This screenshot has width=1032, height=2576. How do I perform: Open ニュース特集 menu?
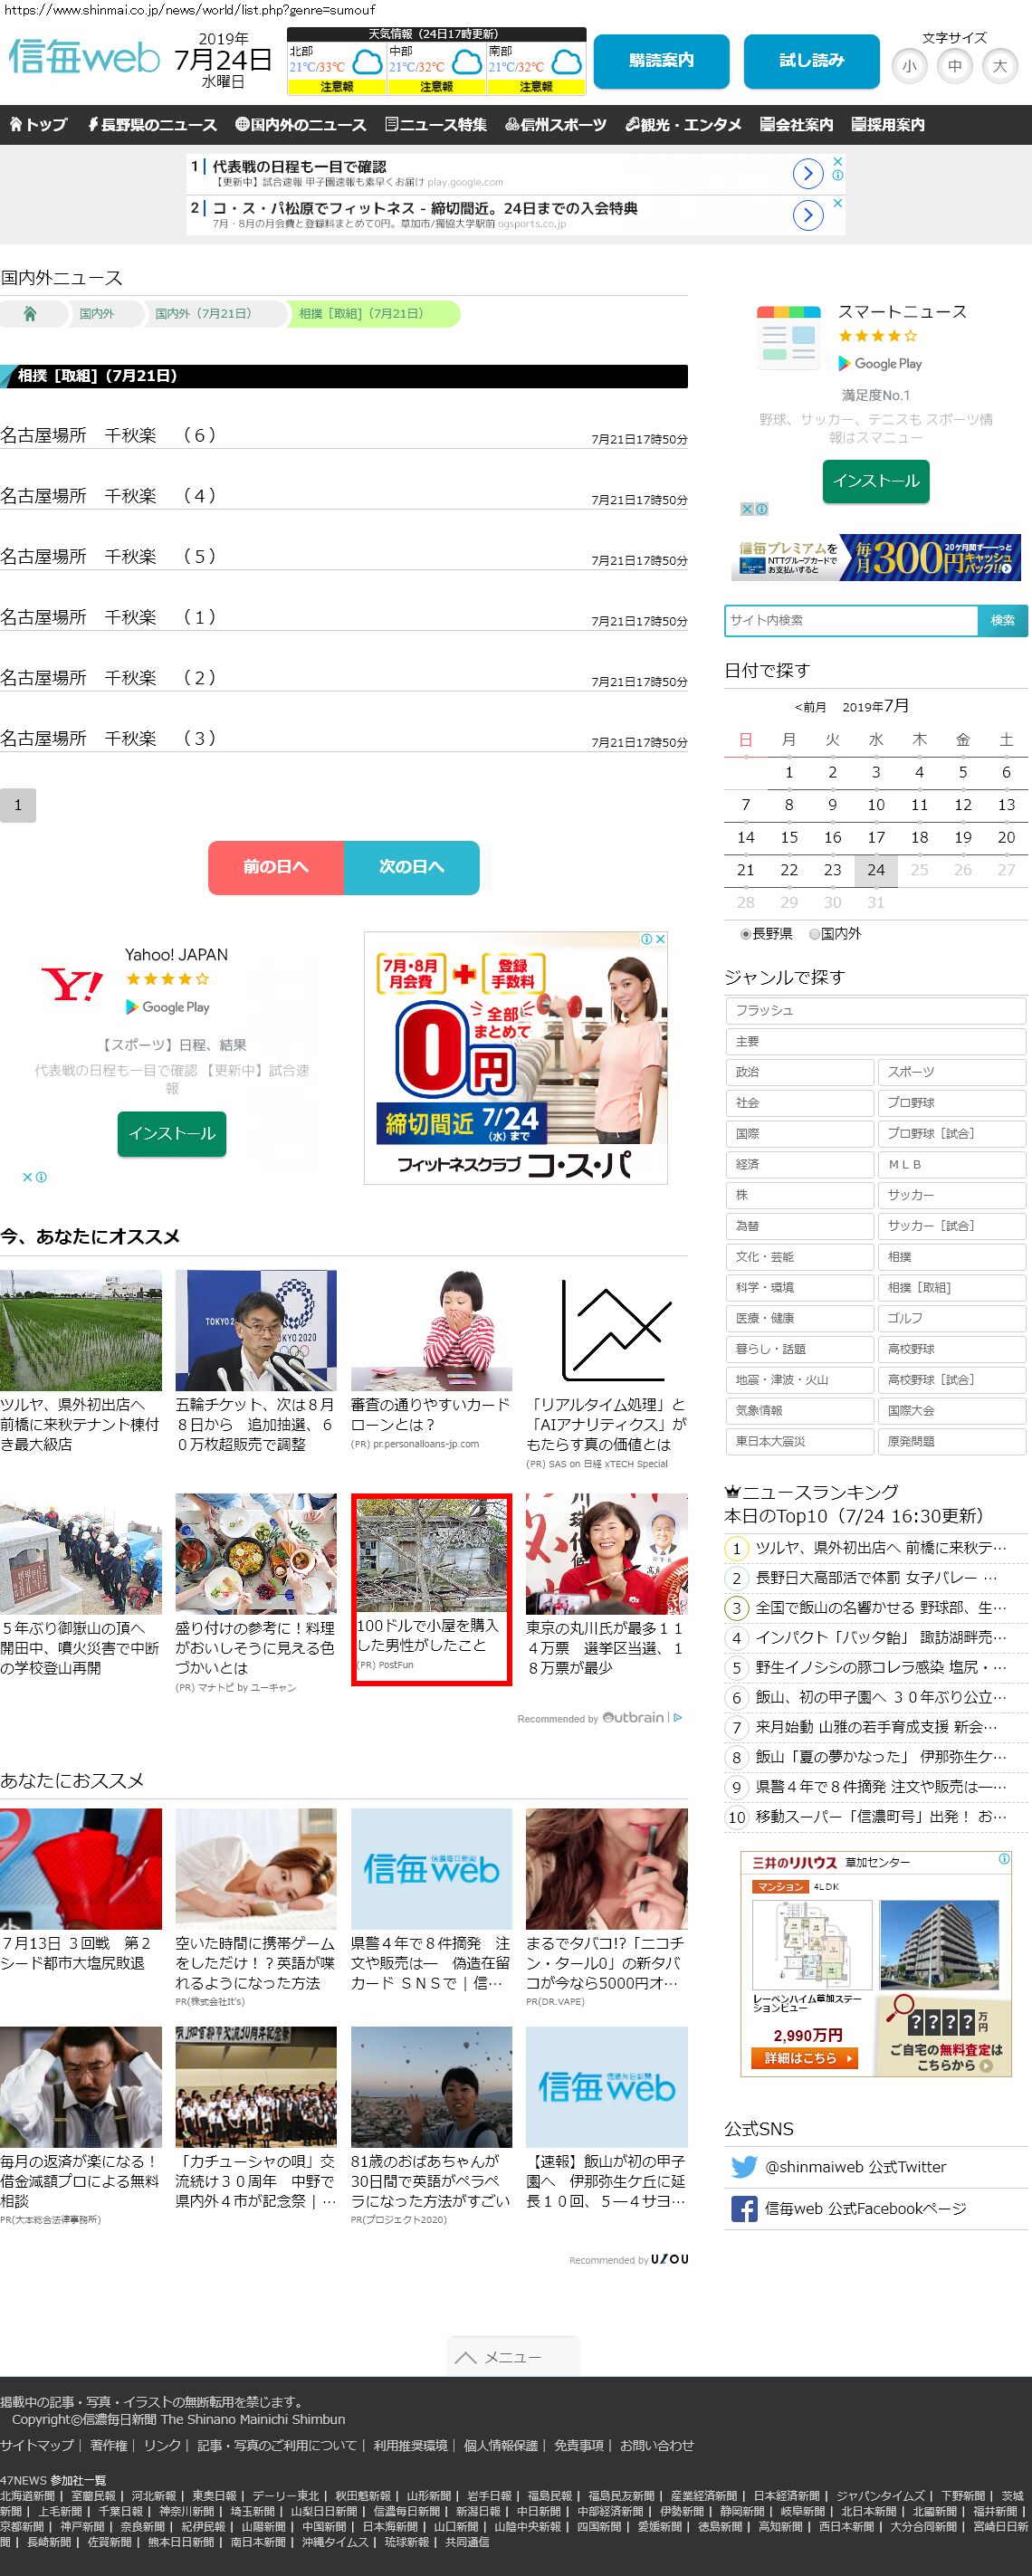(x=435, y=125)
